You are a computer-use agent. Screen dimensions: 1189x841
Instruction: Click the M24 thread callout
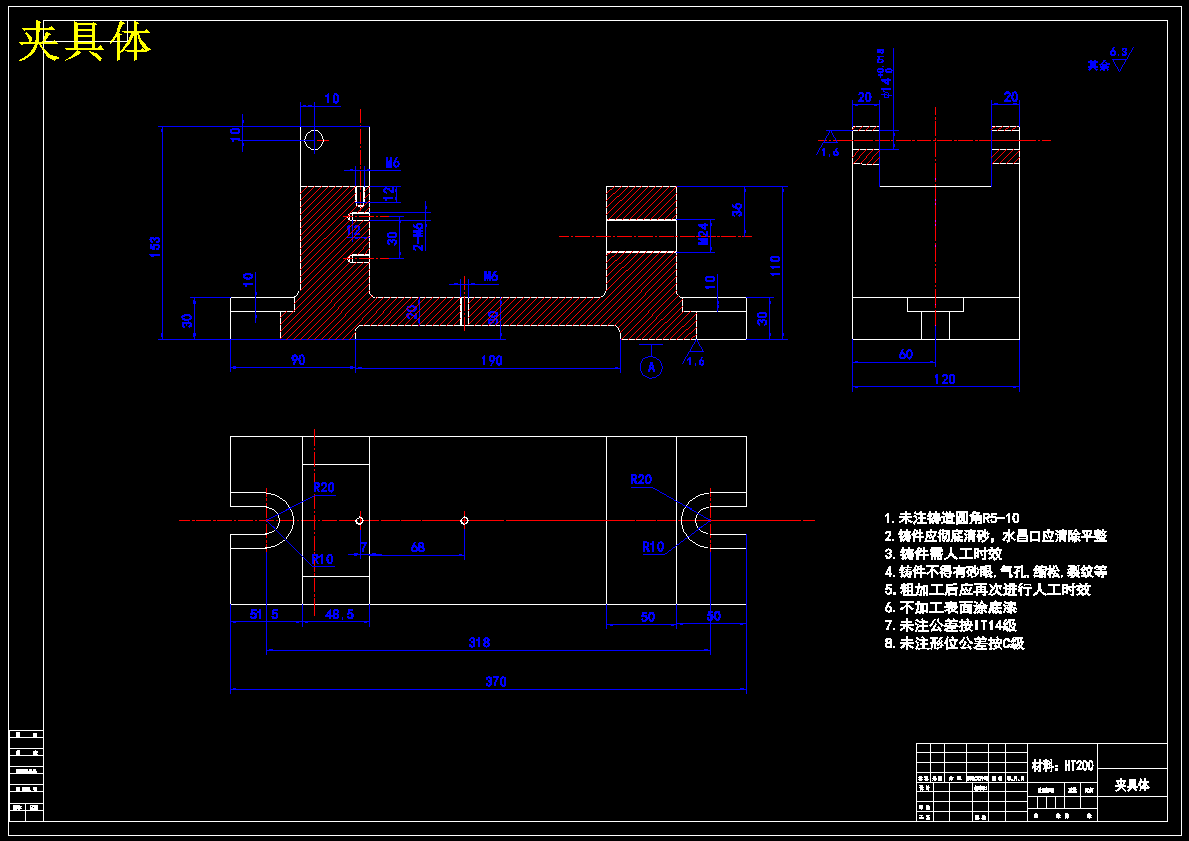click(703, 232)
